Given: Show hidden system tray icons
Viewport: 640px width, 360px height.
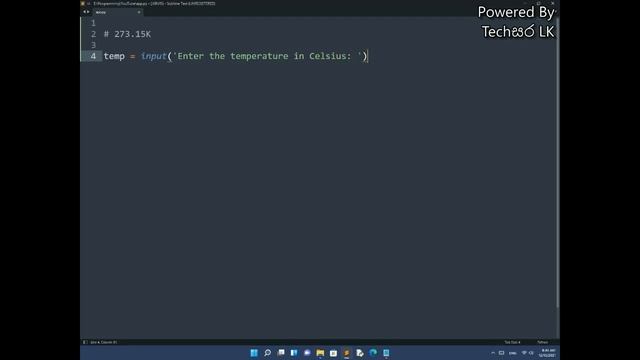Looking at the screenshot, I should [x=493, y=353].
